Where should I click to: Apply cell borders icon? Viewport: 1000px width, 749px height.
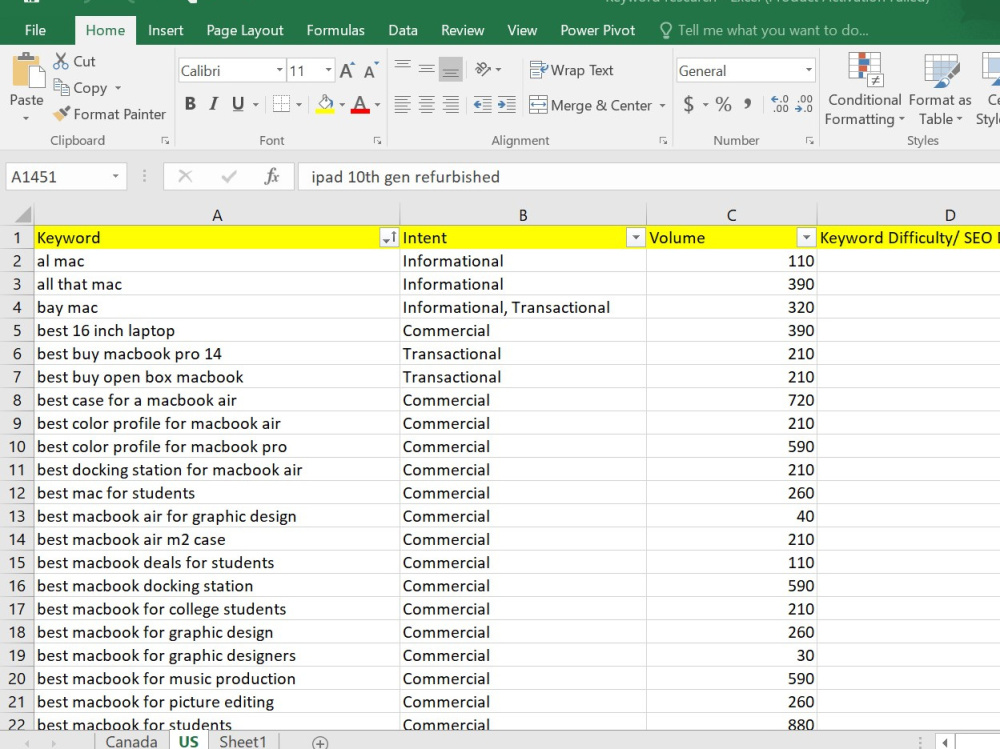tap(281, 103)
